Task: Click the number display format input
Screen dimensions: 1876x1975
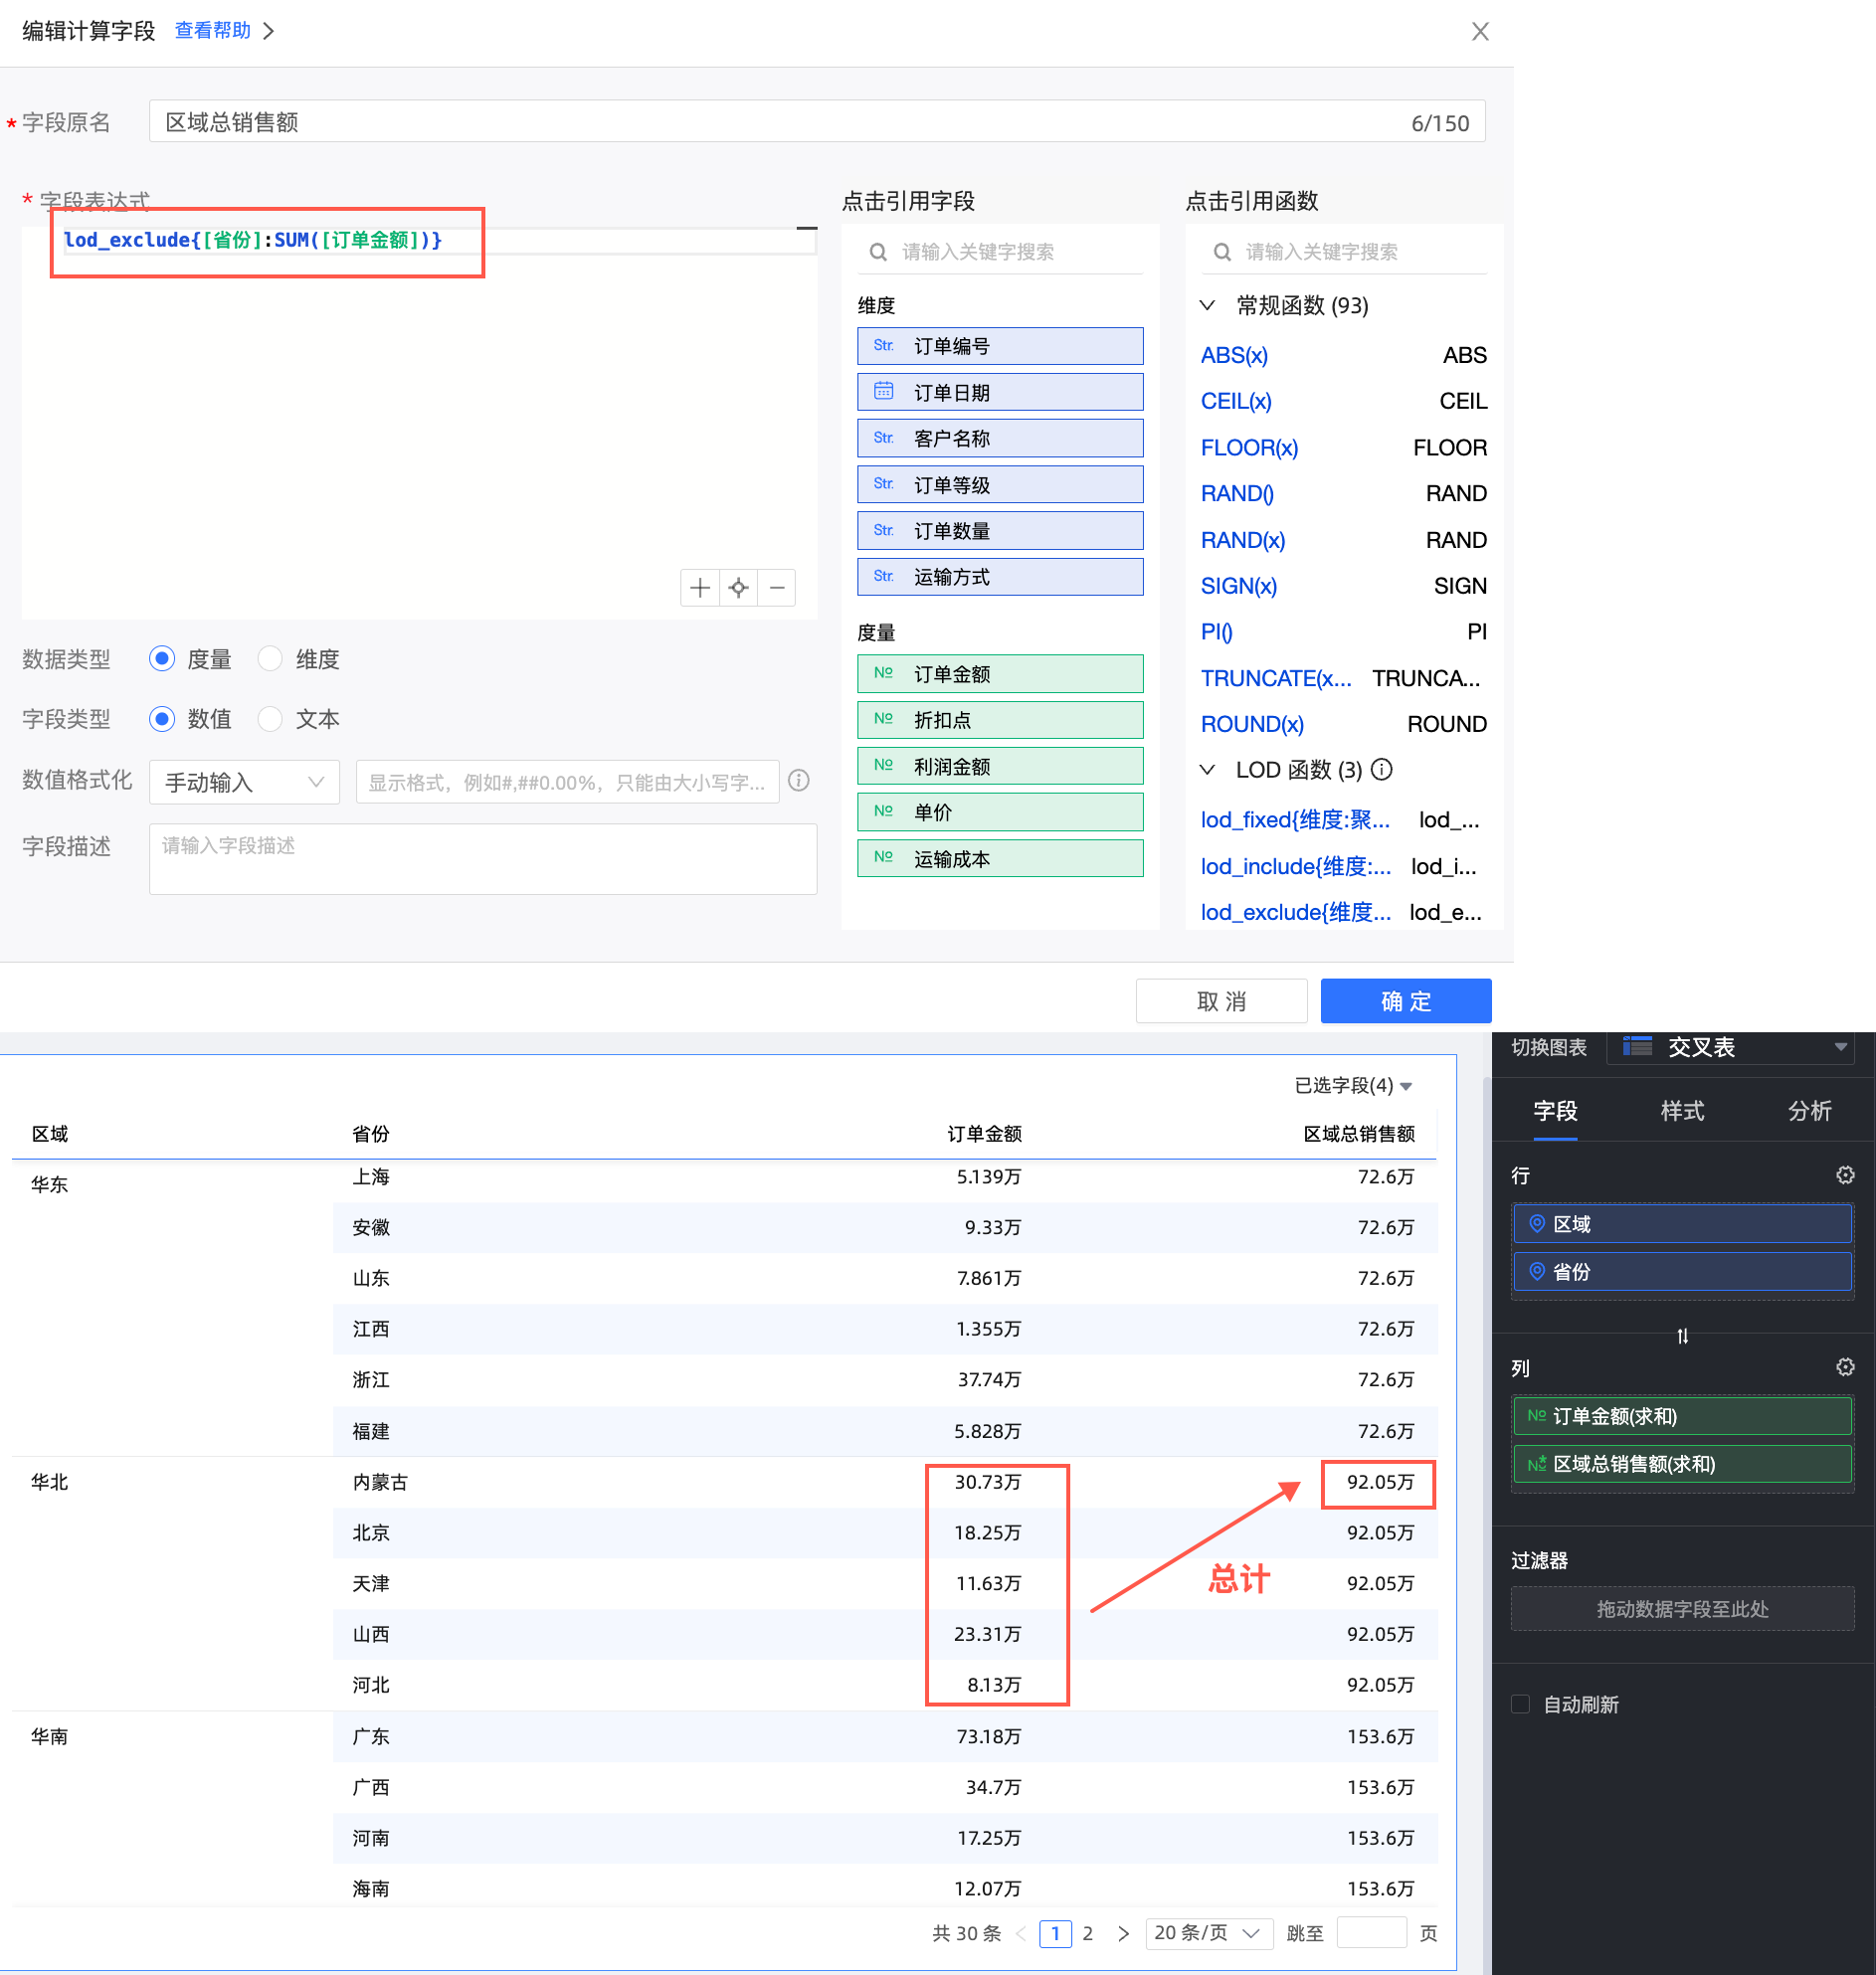Action: point(568,782)
